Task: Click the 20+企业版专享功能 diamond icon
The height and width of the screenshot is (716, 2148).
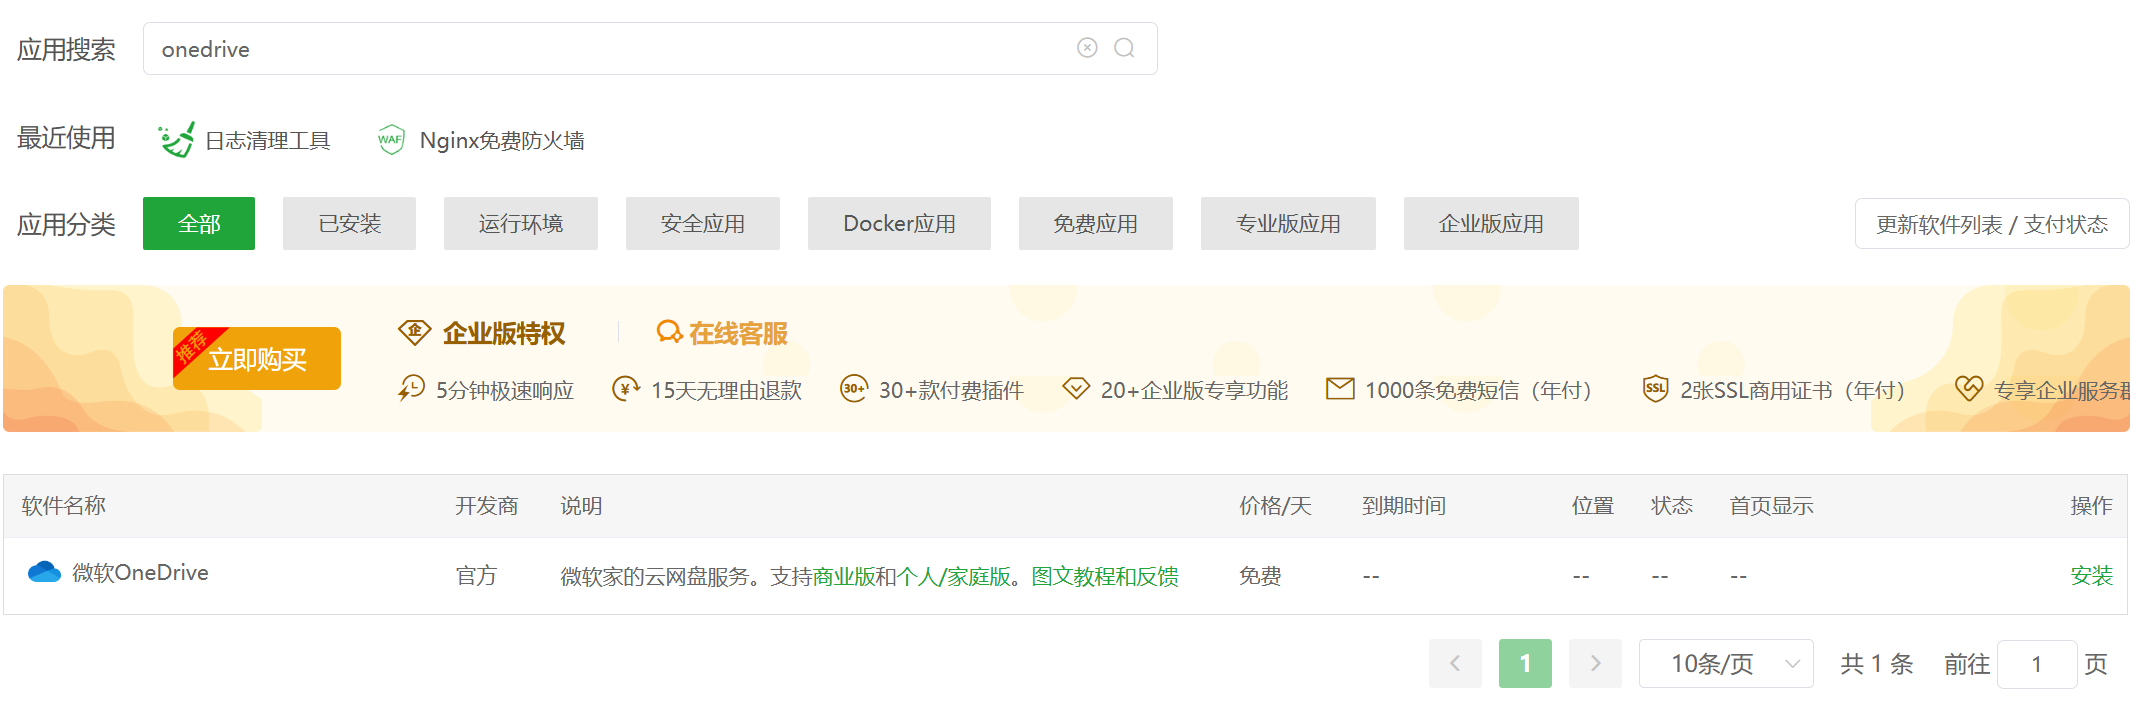Action: click(1076, 388)
